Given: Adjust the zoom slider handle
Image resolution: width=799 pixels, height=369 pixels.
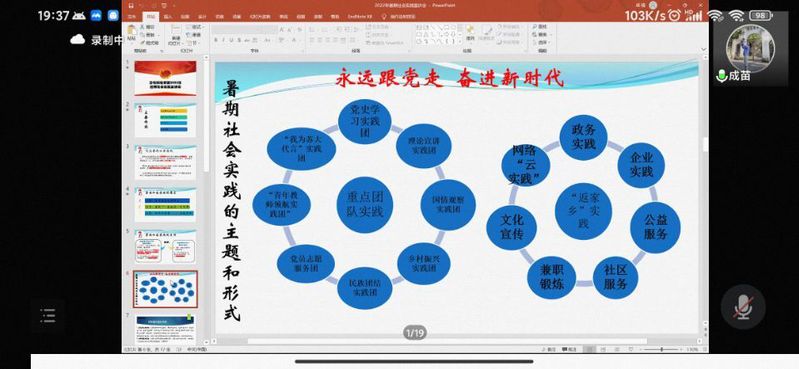Looking at the screenshot, I should 661,350.
